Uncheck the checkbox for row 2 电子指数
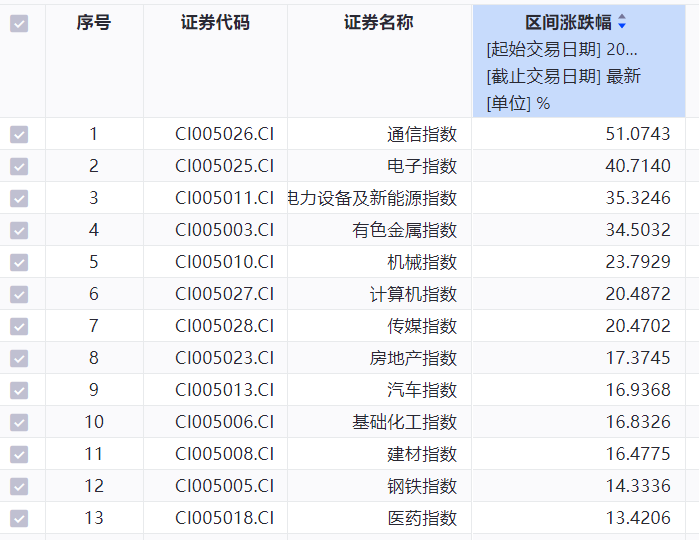This screenshot has width=699, height=540. pyautogui.click(x=19, y=166)
